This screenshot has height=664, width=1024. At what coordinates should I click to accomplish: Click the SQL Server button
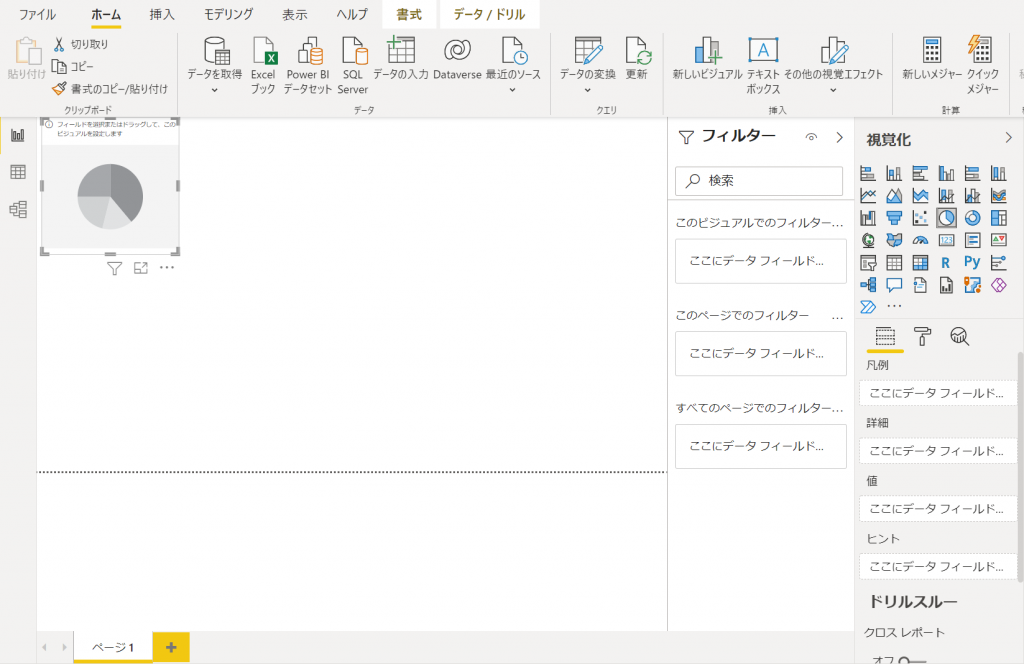[x=353, y=66]
